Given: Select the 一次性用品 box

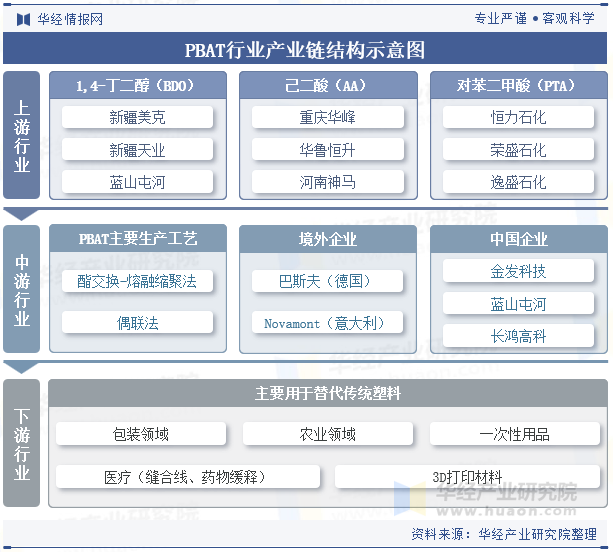Looking at the screenshot, I should 515,434.
